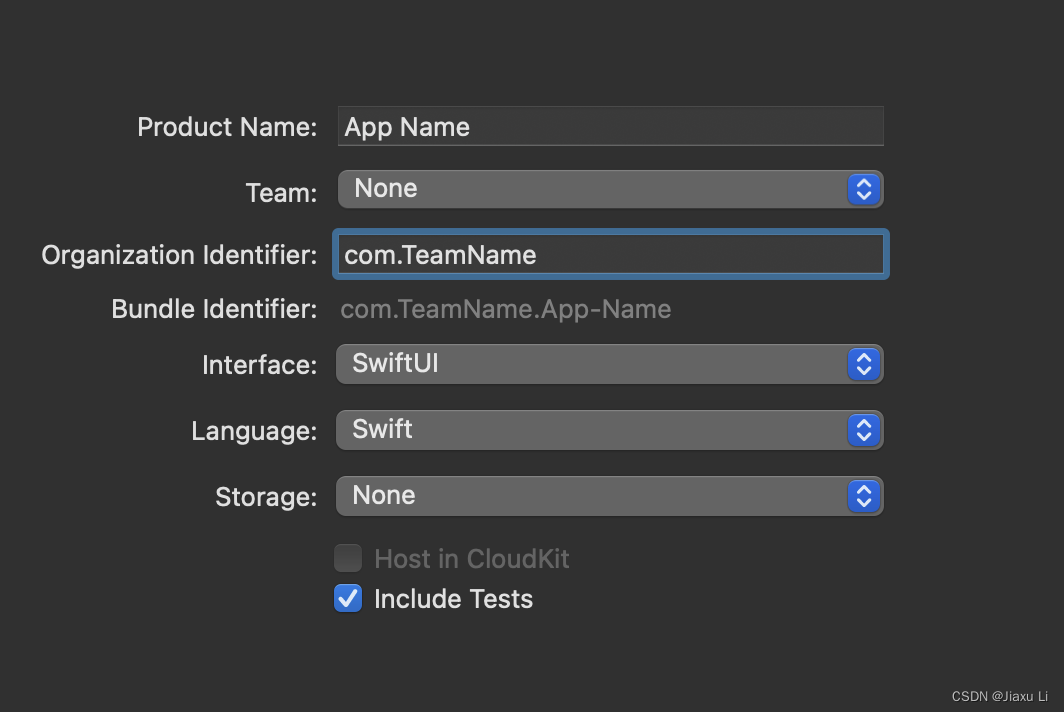Click the blue arrows on Storage popup

click(x=863, y=496)
